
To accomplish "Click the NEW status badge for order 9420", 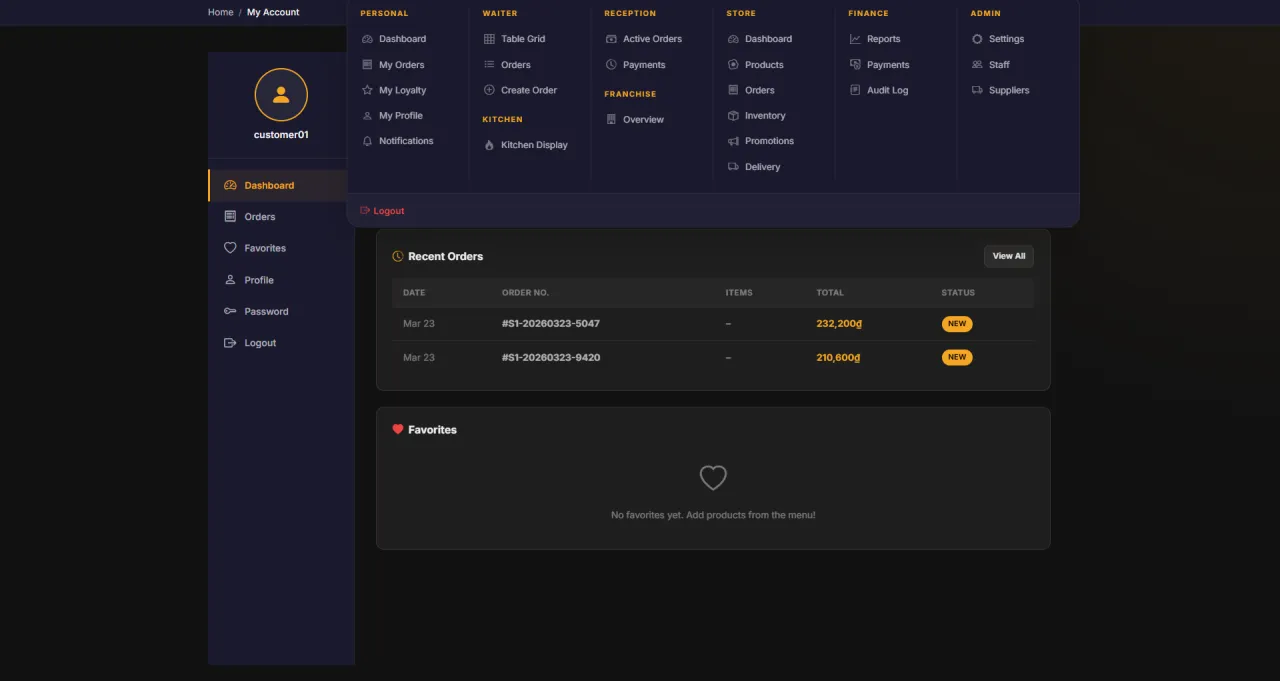I will click(x=957, y=357).
